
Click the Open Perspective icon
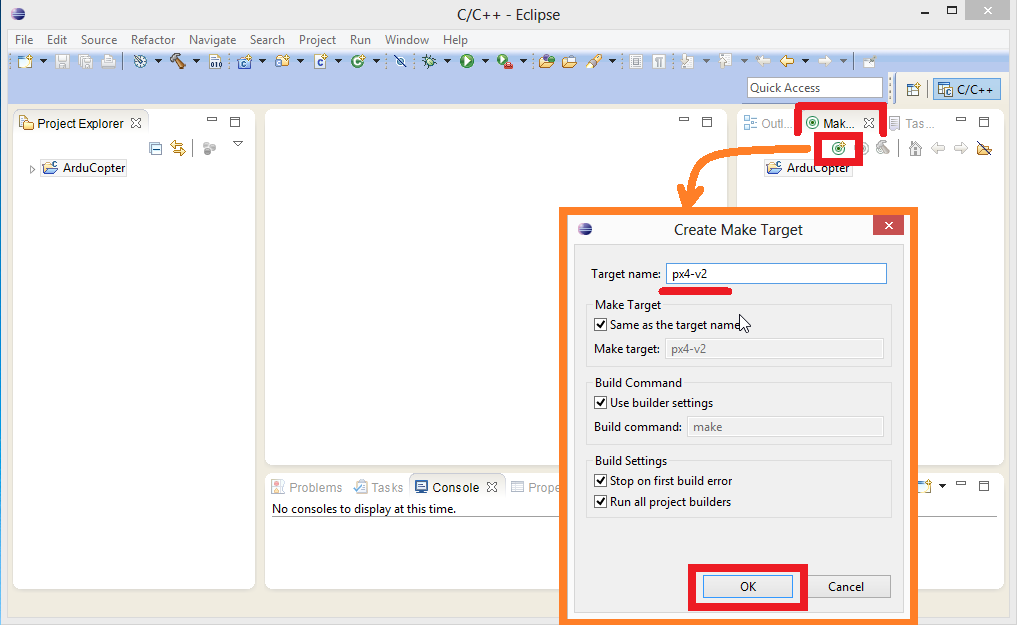point(913,89)
